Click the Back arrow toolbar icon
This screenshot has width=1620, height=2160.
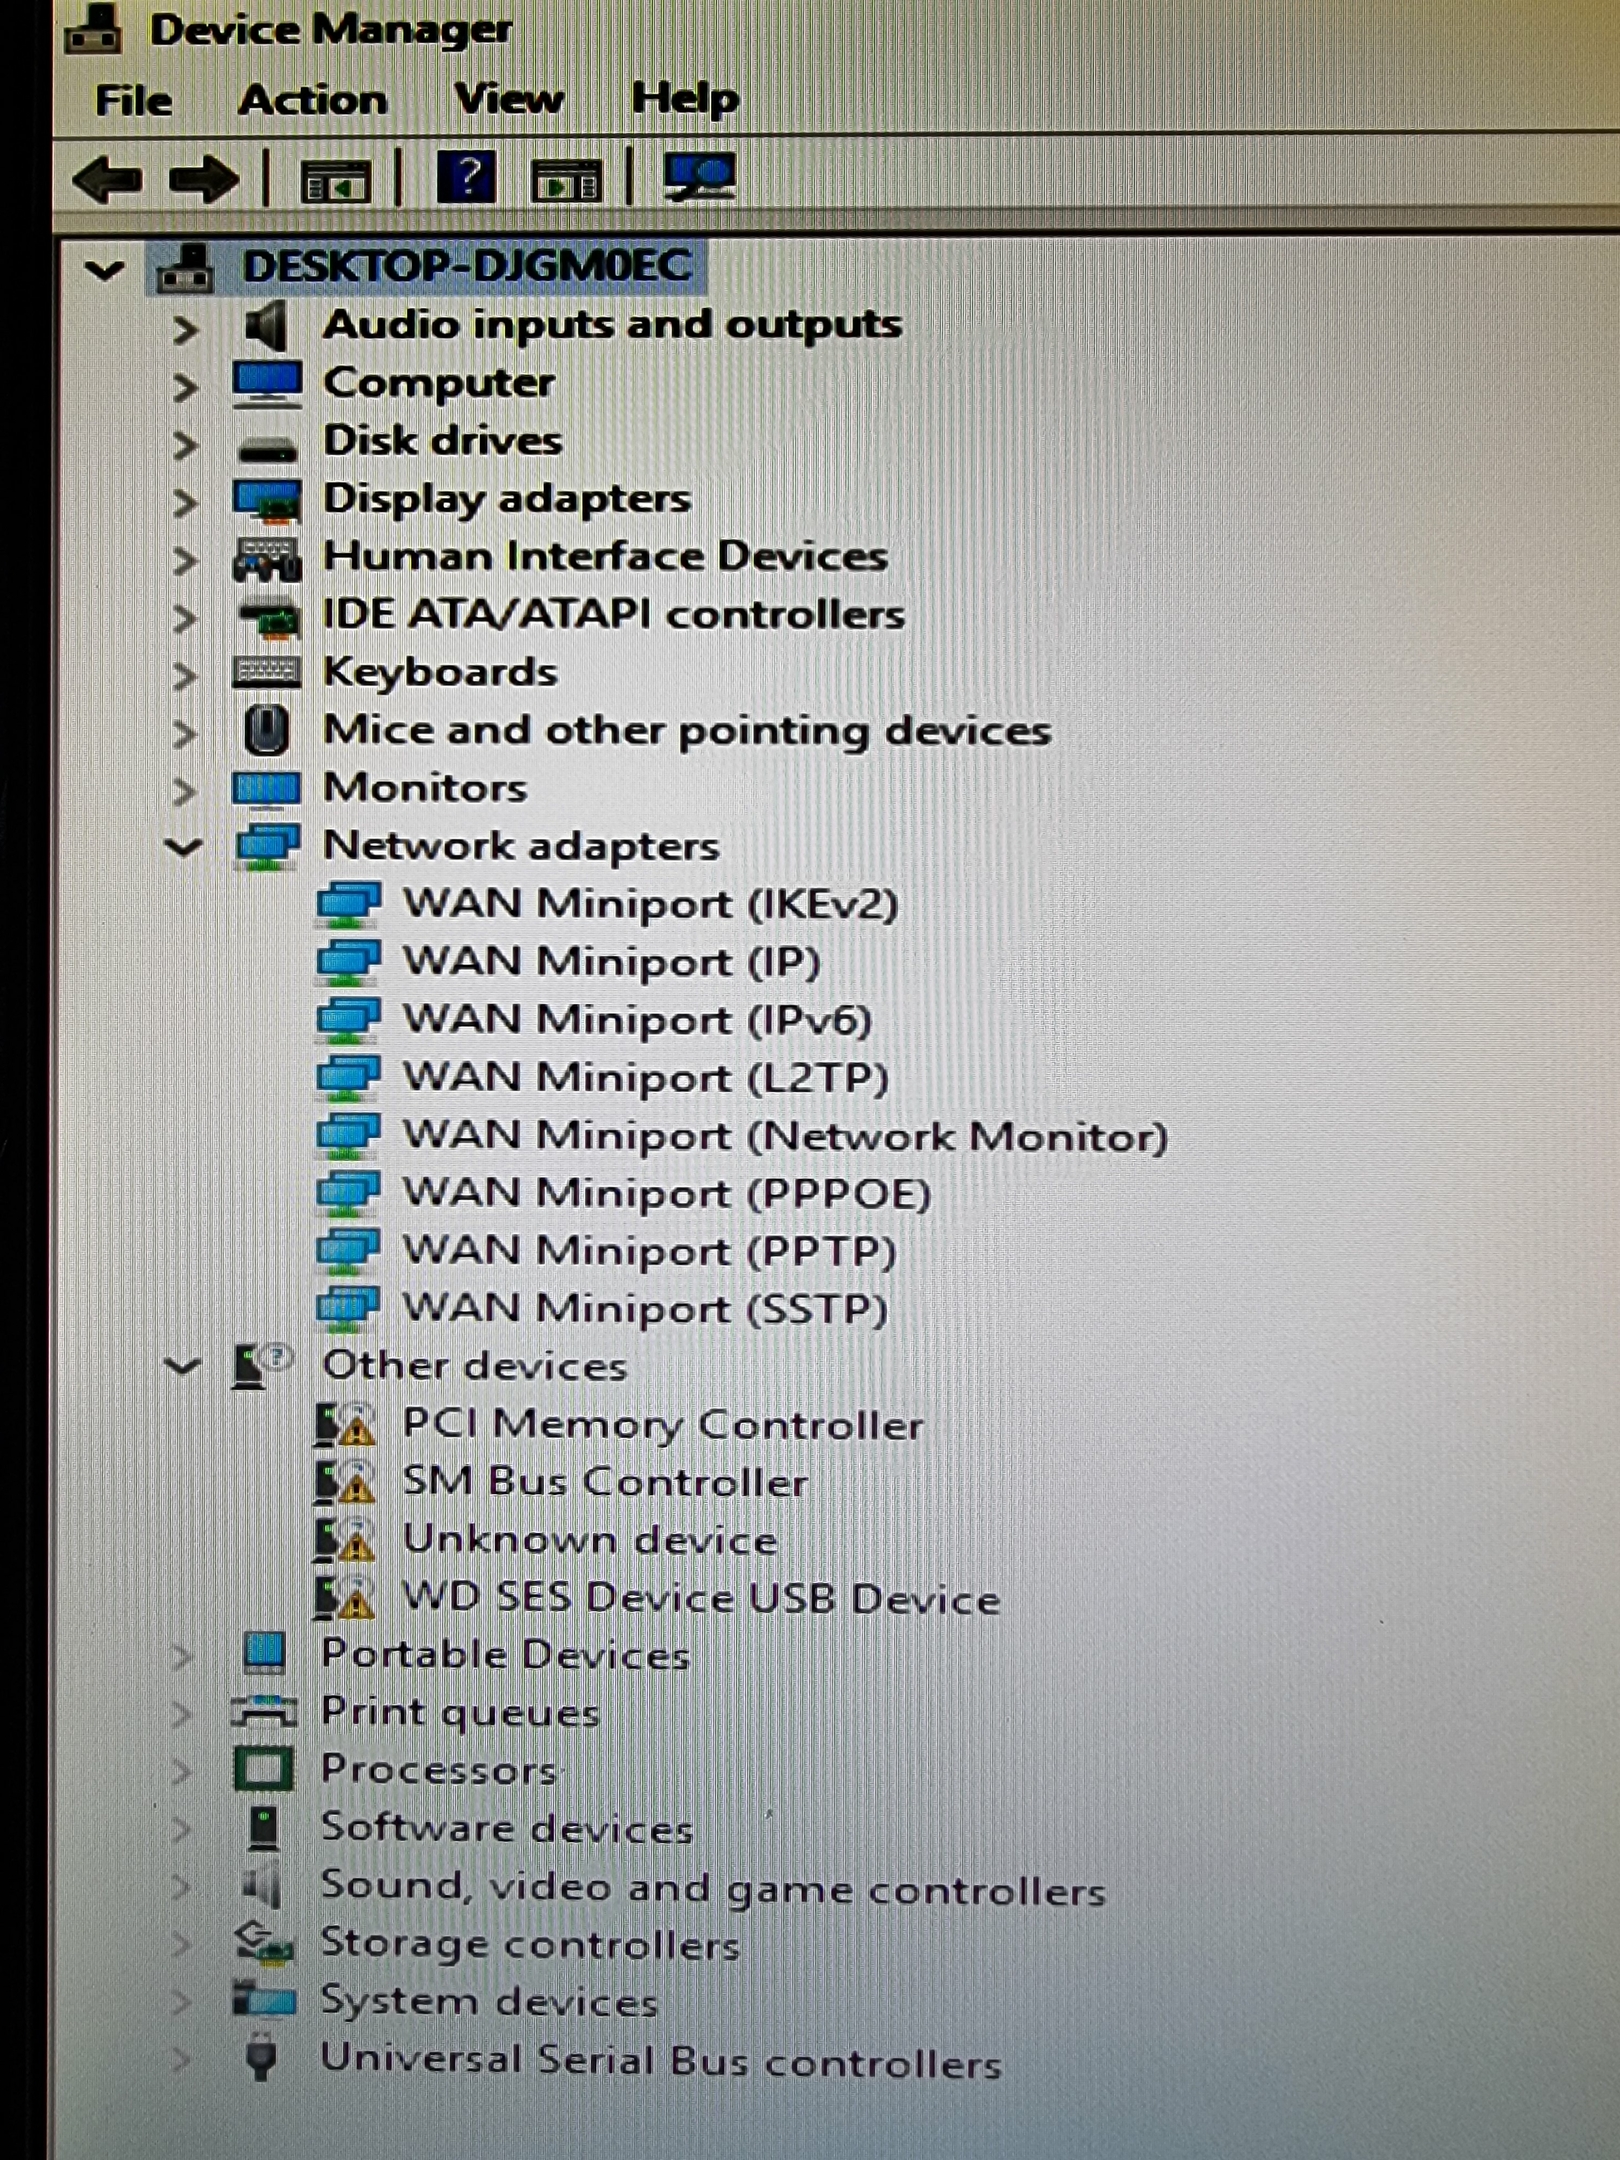pyautogui.click(x=107, y=181)
